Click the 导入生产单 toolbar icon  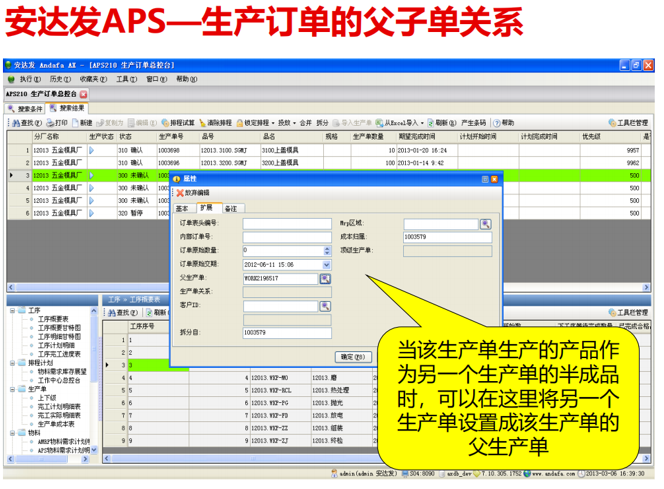tap(336, 123)
